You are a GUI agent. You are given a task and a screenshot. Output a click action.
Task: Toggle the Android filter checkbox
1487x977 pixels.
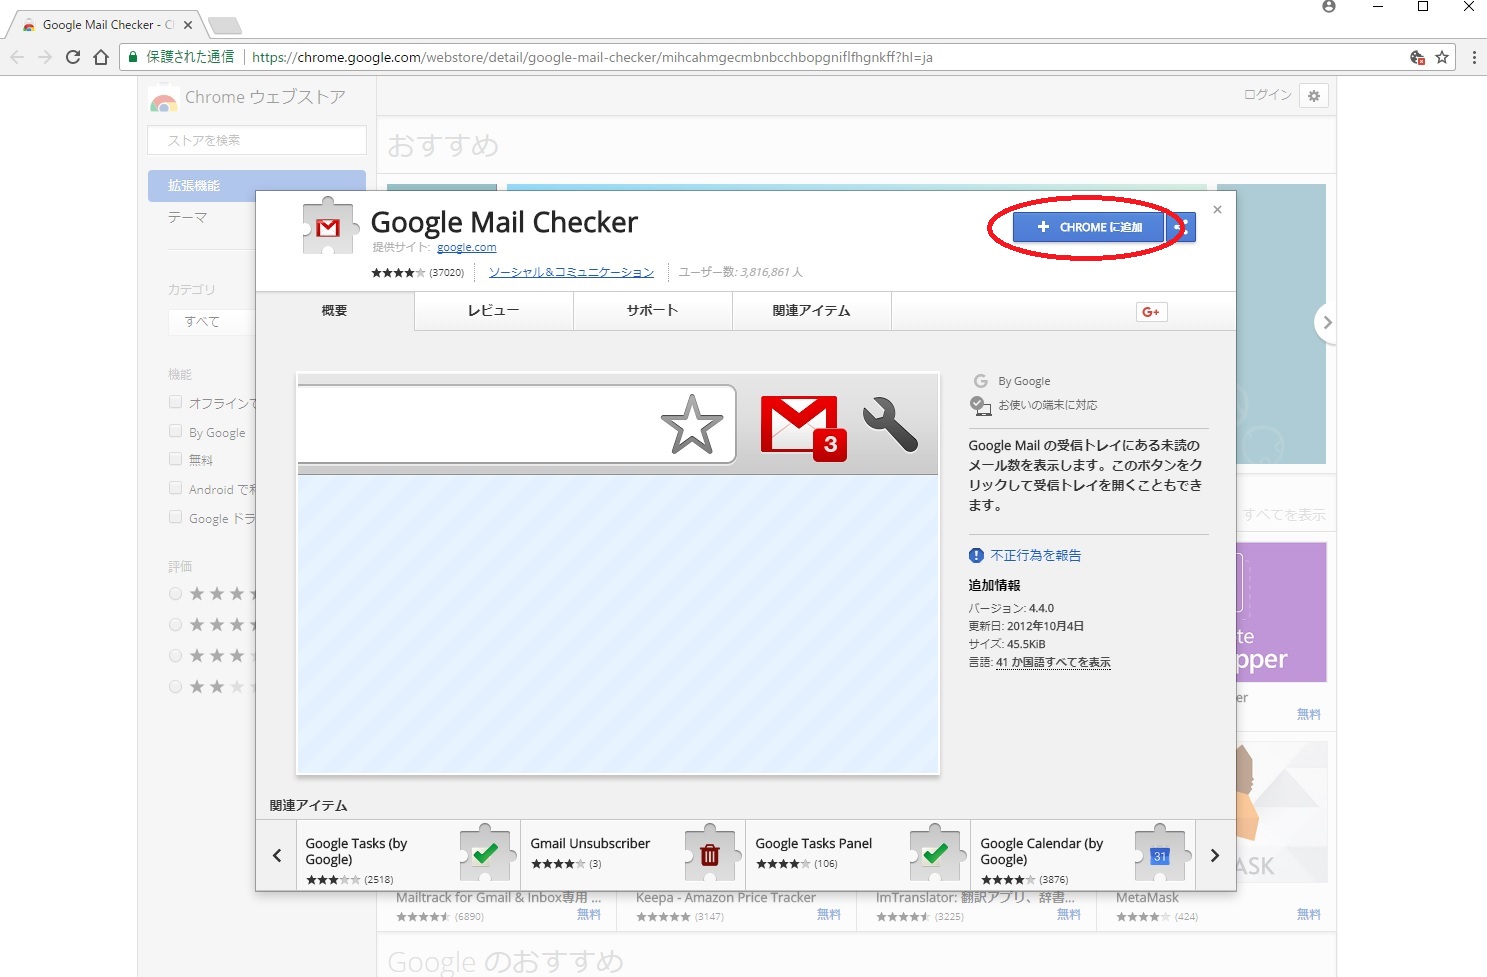click(x=176, y=488)
